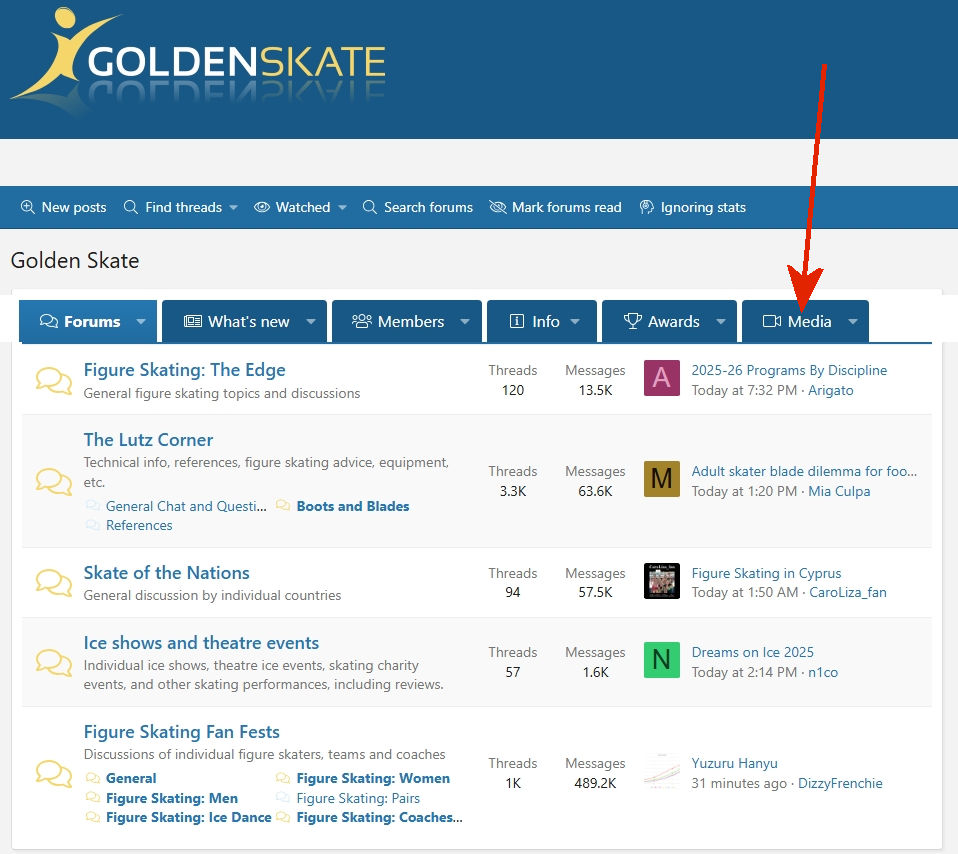The image size is (958, 854).
Task: Click the Mark forums read eye icon
Action: point(498,207)
